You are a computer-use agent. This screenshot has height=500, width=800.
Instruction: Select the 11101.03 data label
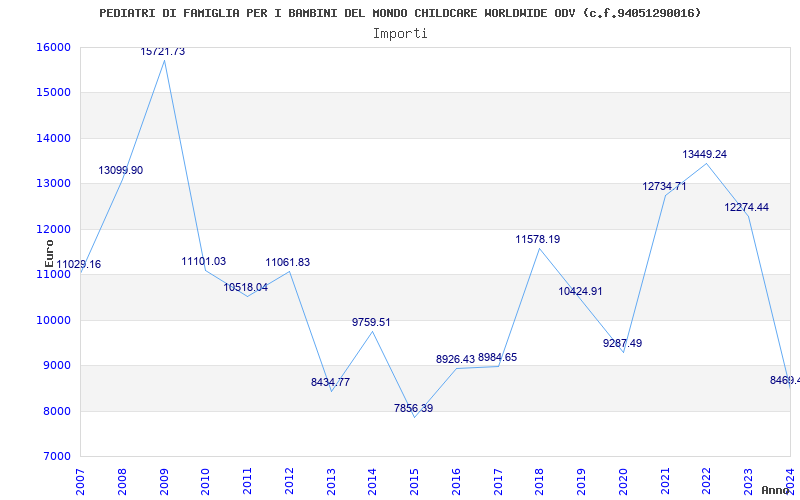204,261
